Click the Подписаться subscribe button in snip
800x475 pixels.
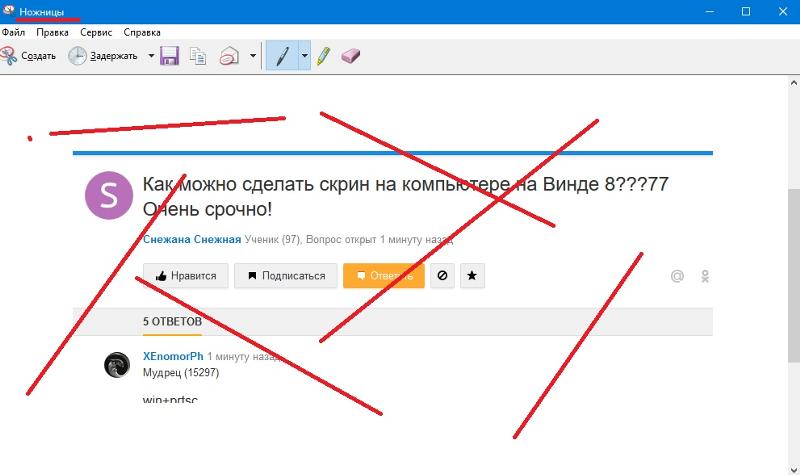[286, 276]
